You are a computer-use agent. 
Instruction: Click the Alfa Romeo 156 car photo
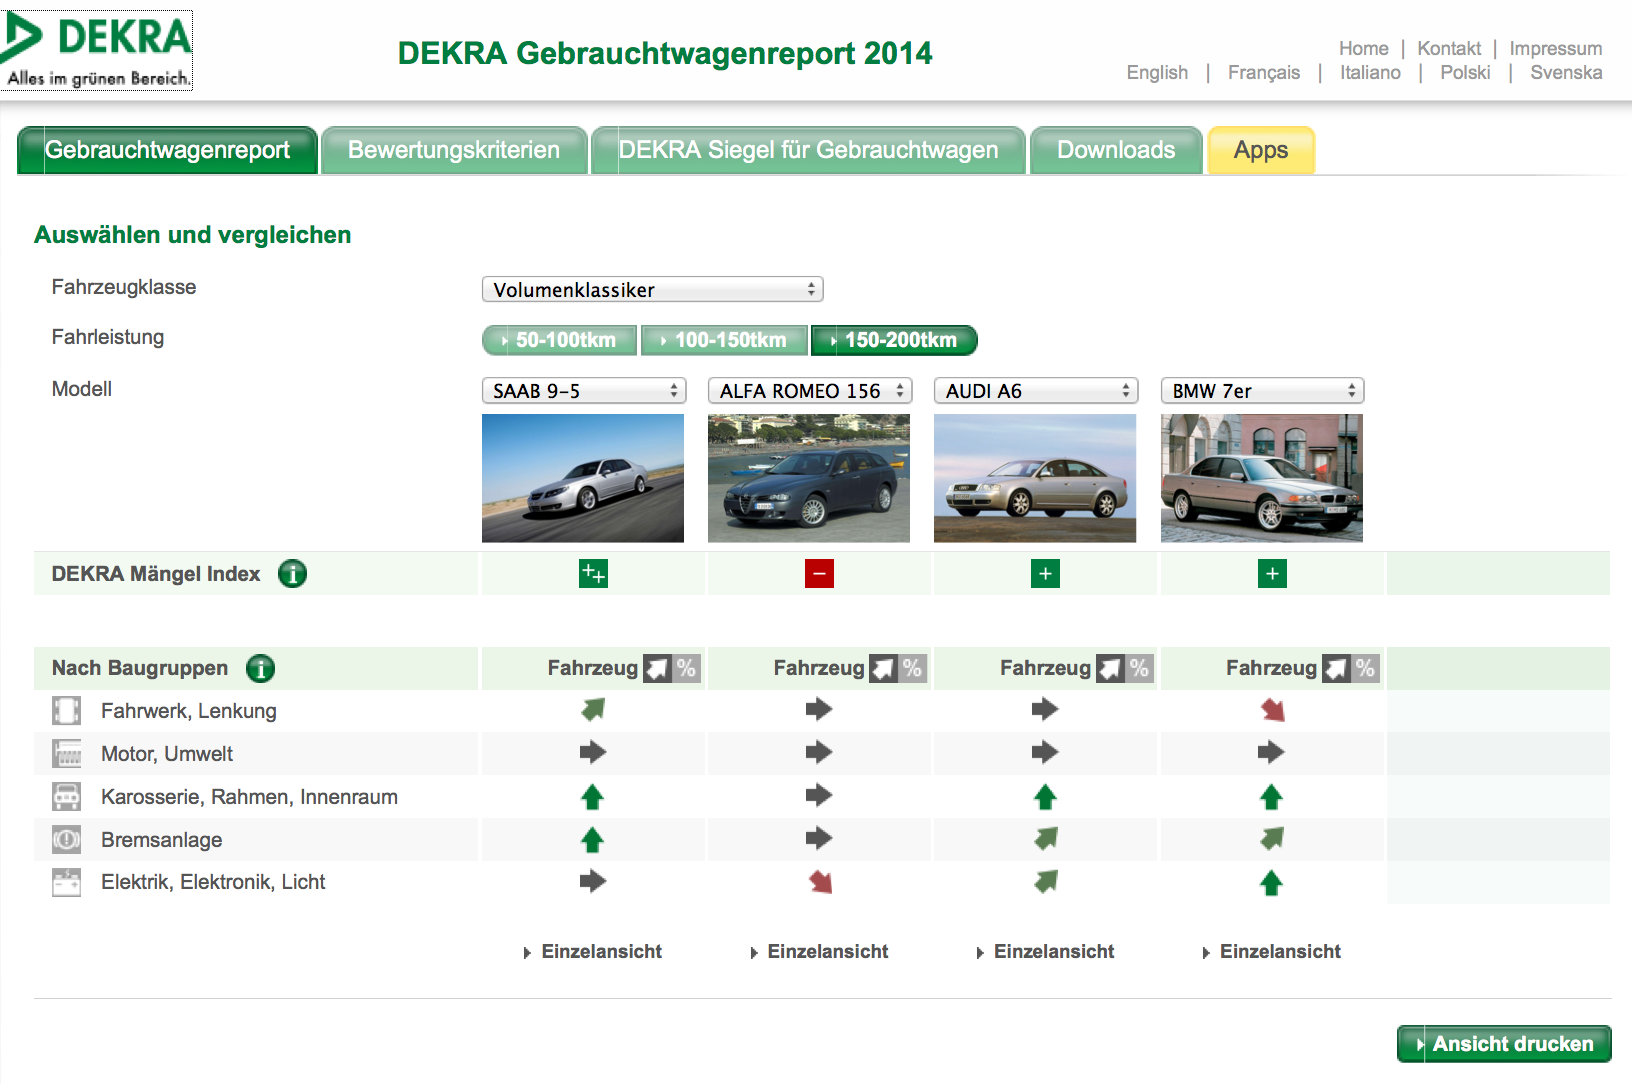point(809,478)
